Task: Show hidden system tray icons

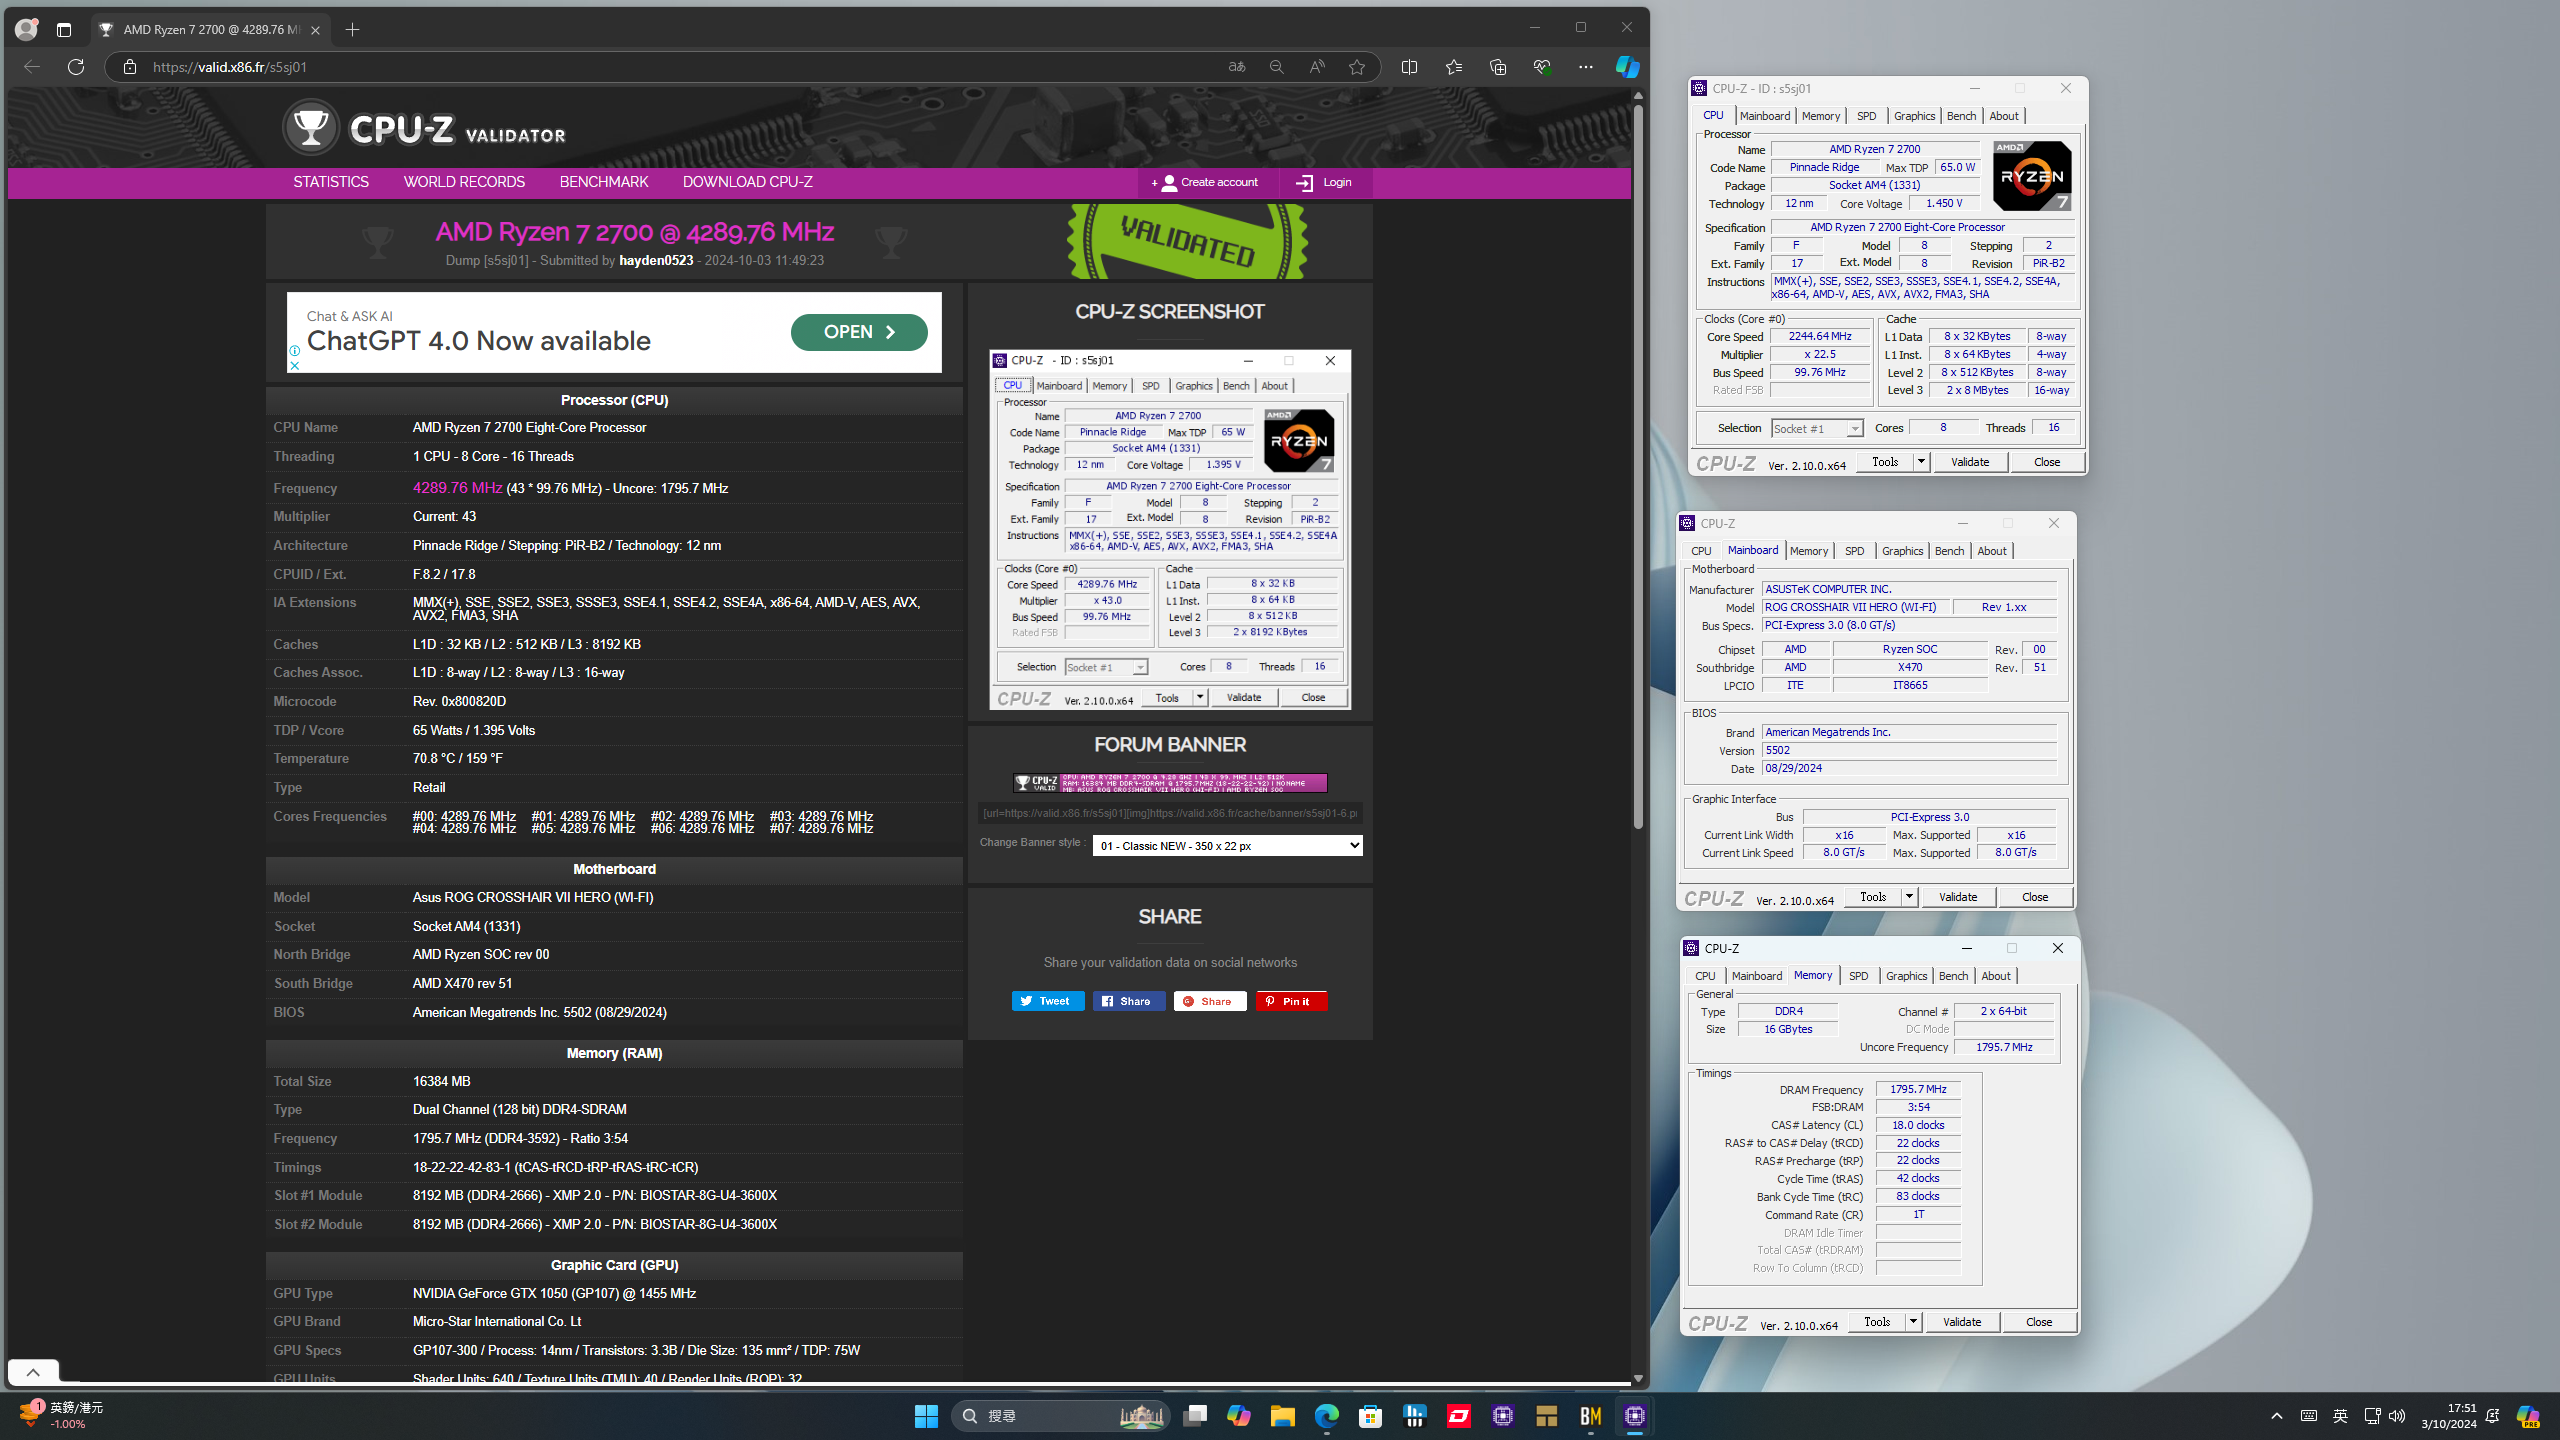Action: pyautogui.click(x=2277, y=1416)
